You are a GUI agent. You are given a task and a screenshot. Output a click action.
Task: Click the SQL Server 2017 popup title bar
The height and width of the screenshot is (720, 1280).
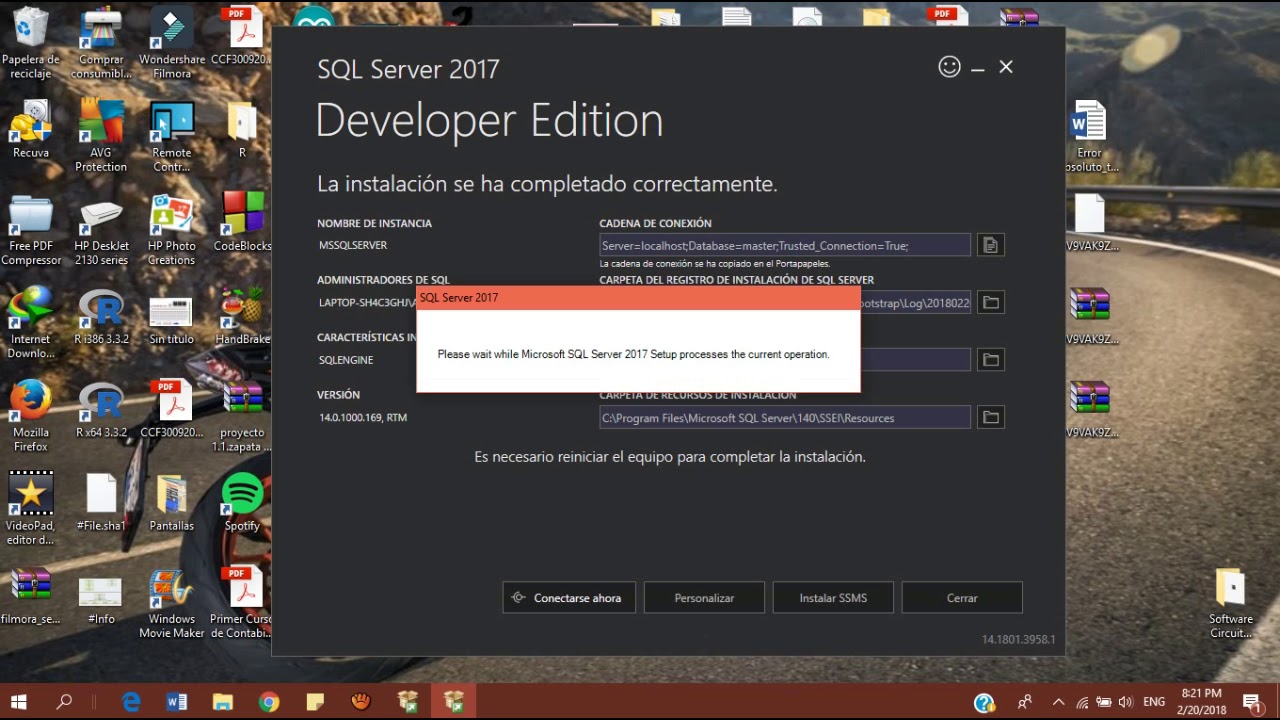638,298
